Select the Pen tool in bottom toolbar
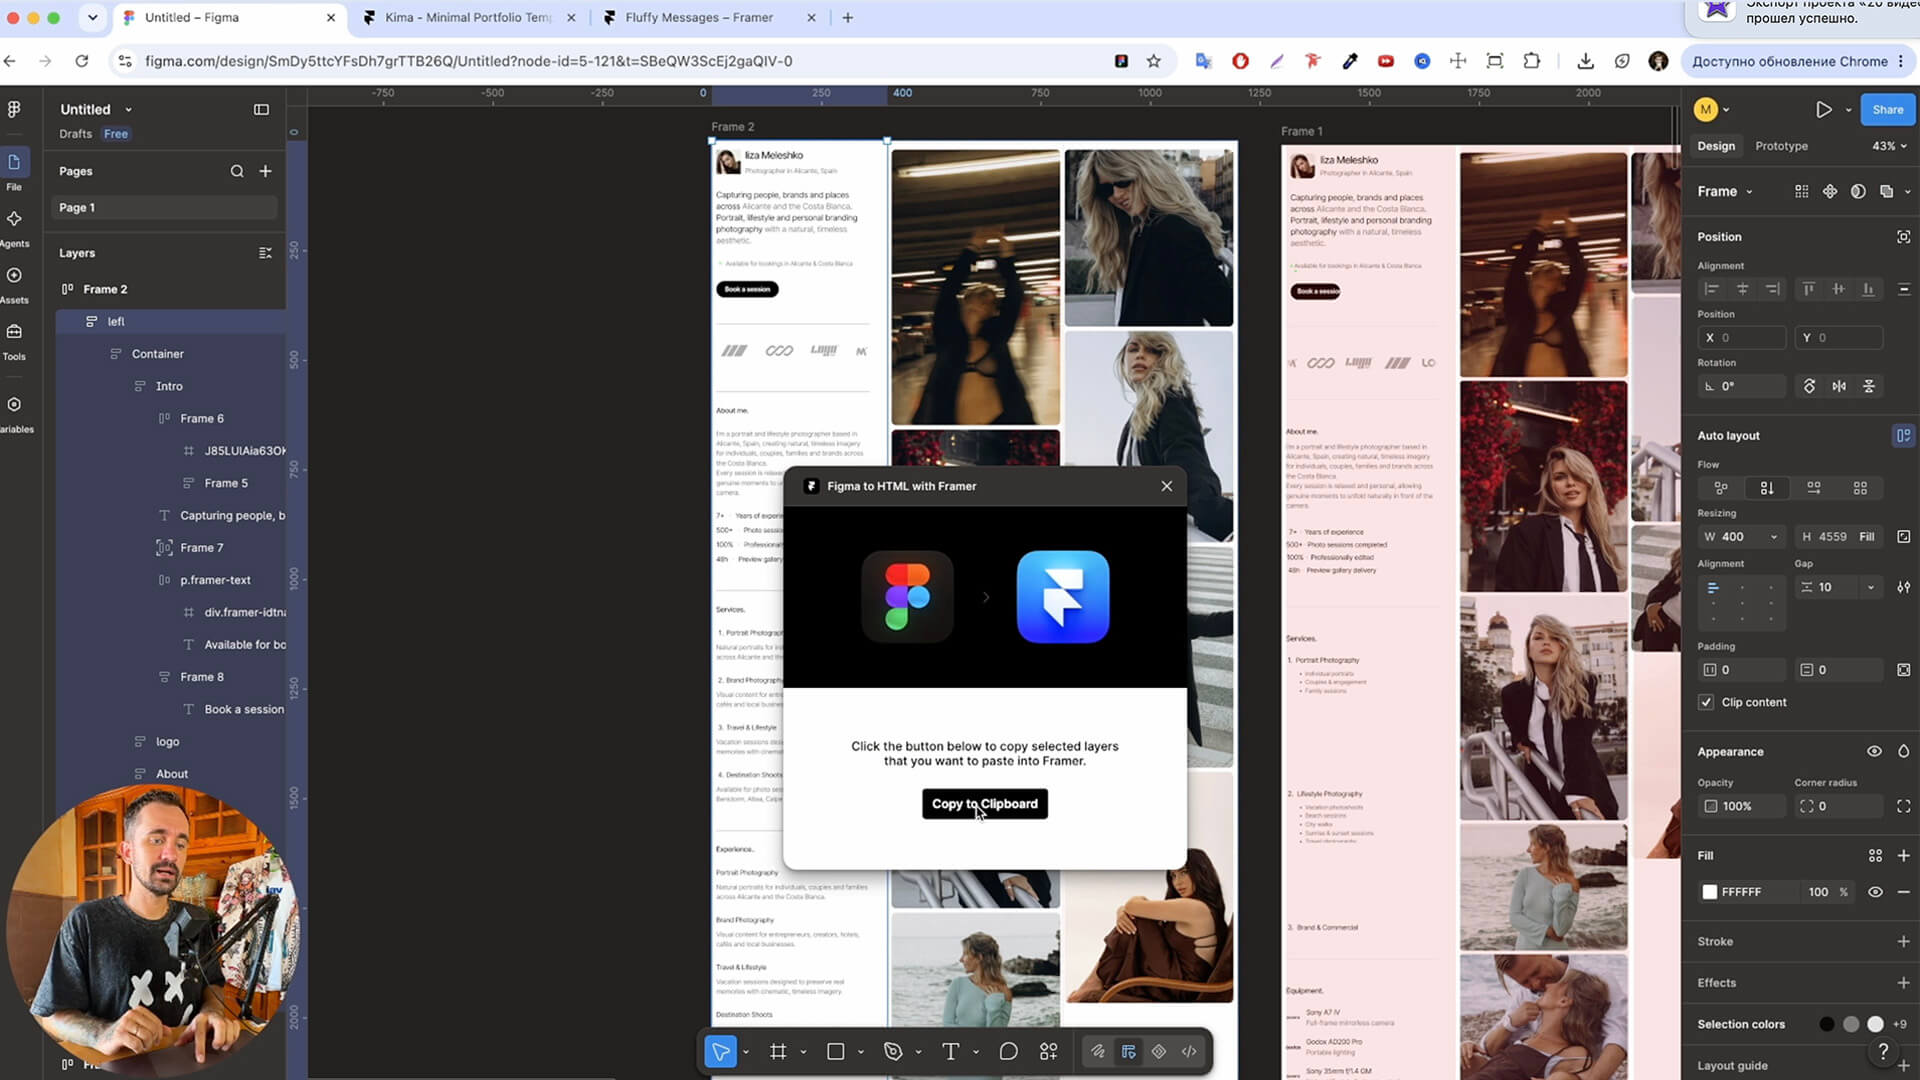The height and width of the screenshot is (1080, 1920). [x=893, y=1051]
